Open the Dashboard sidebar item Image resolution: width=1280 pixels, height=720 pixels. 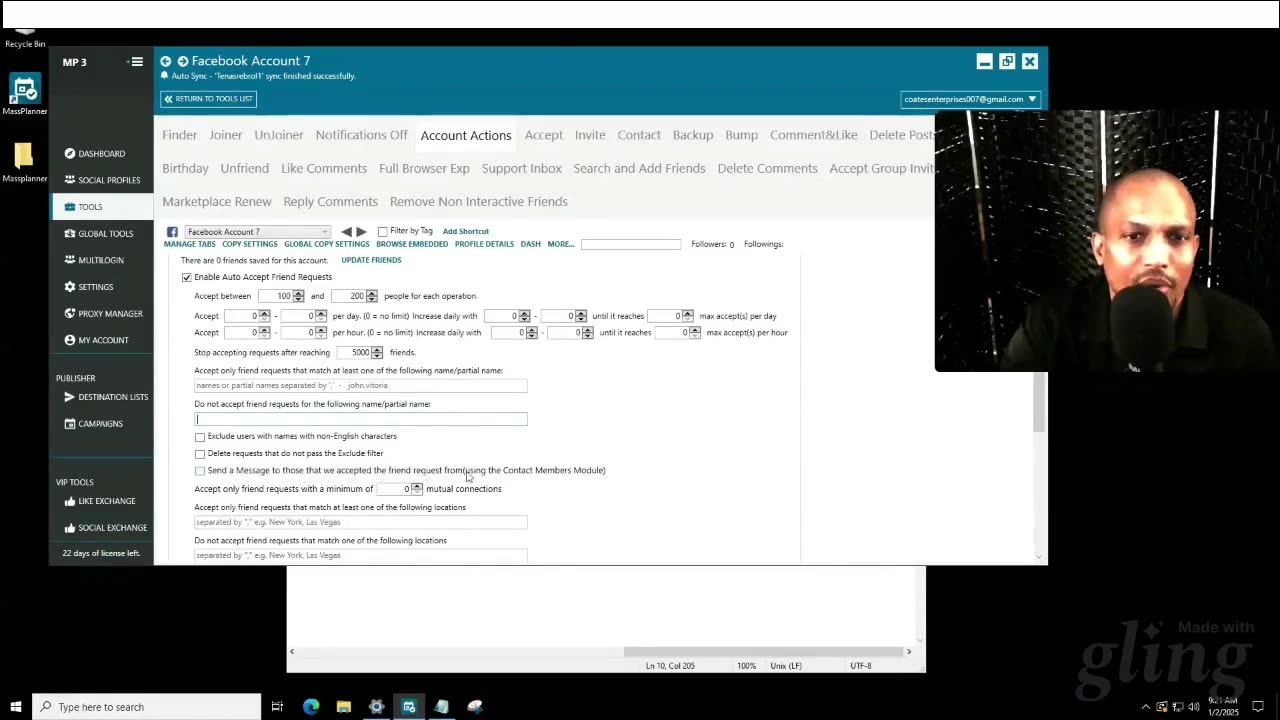click(95, 154)
